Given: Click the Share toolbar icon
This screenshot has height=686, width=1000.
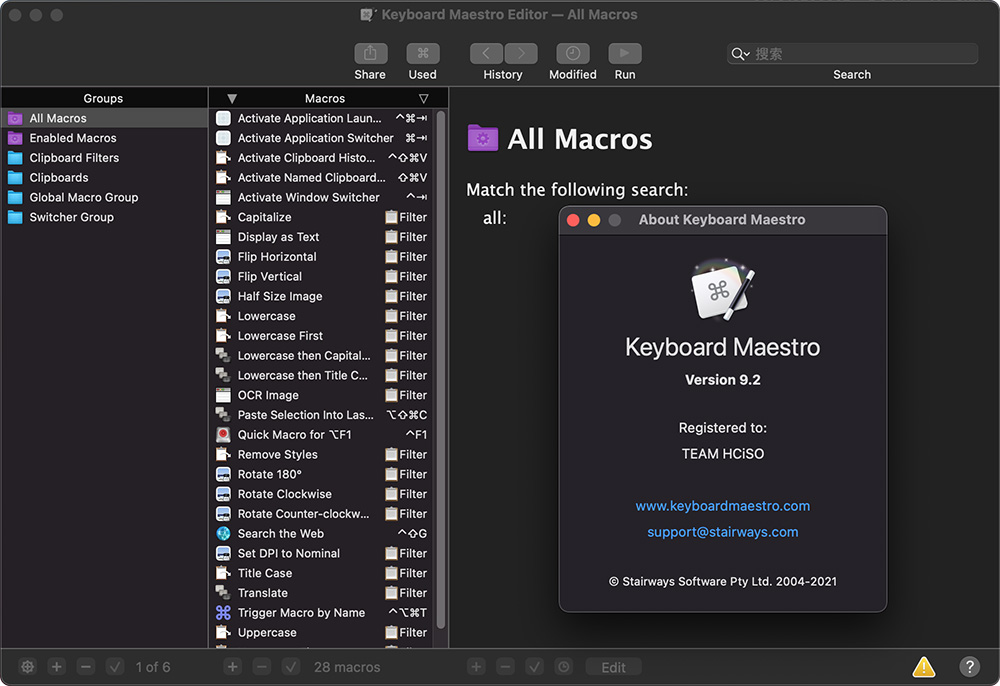Looking at the screenshot, I should pyautogui.click(x=370, y=54).
